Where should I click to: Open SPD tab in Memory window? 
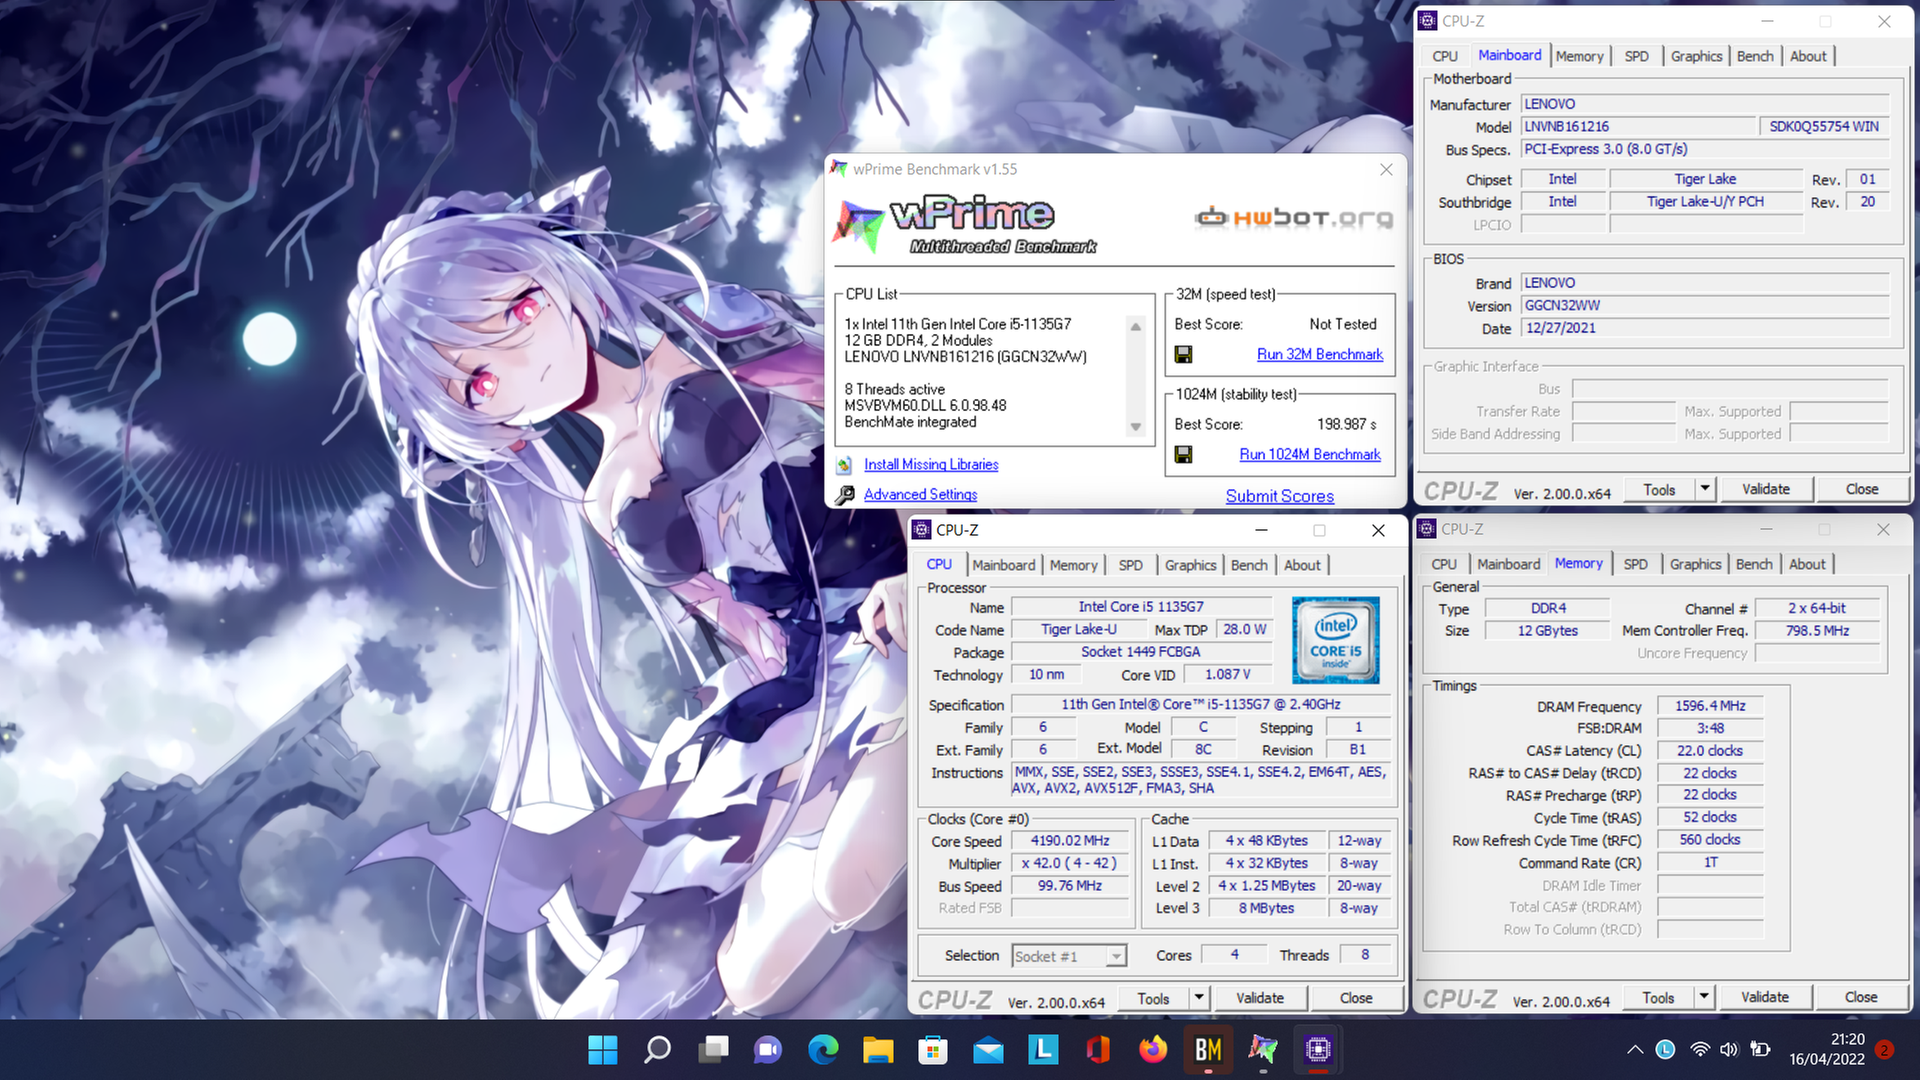[1636, 564]
